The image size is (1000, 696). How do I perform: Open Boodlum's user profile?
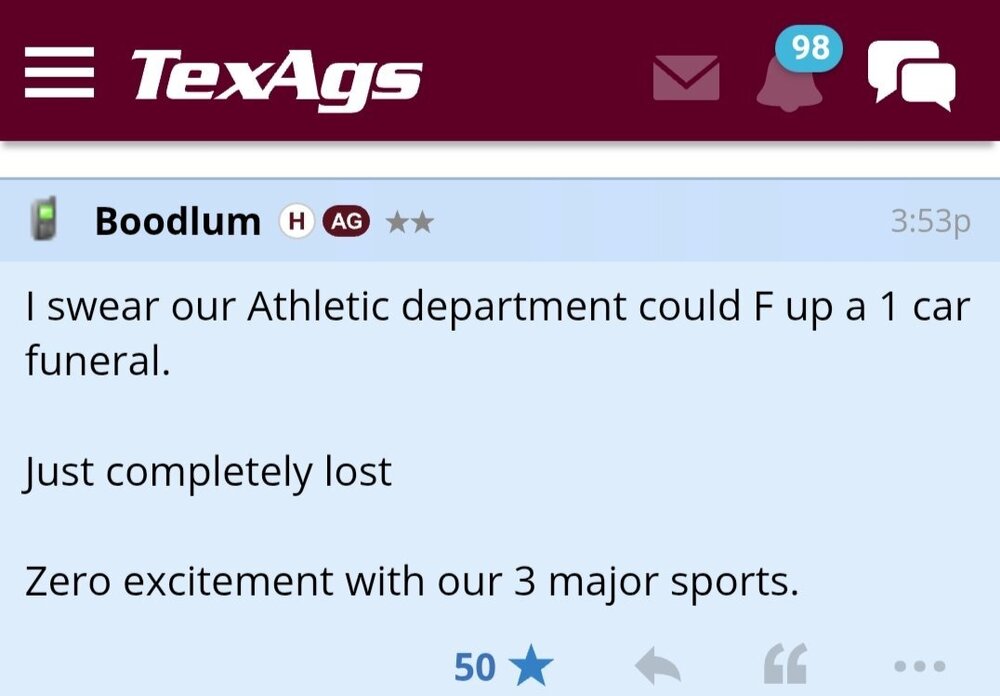pyautogui.click(x=177, y=221)
